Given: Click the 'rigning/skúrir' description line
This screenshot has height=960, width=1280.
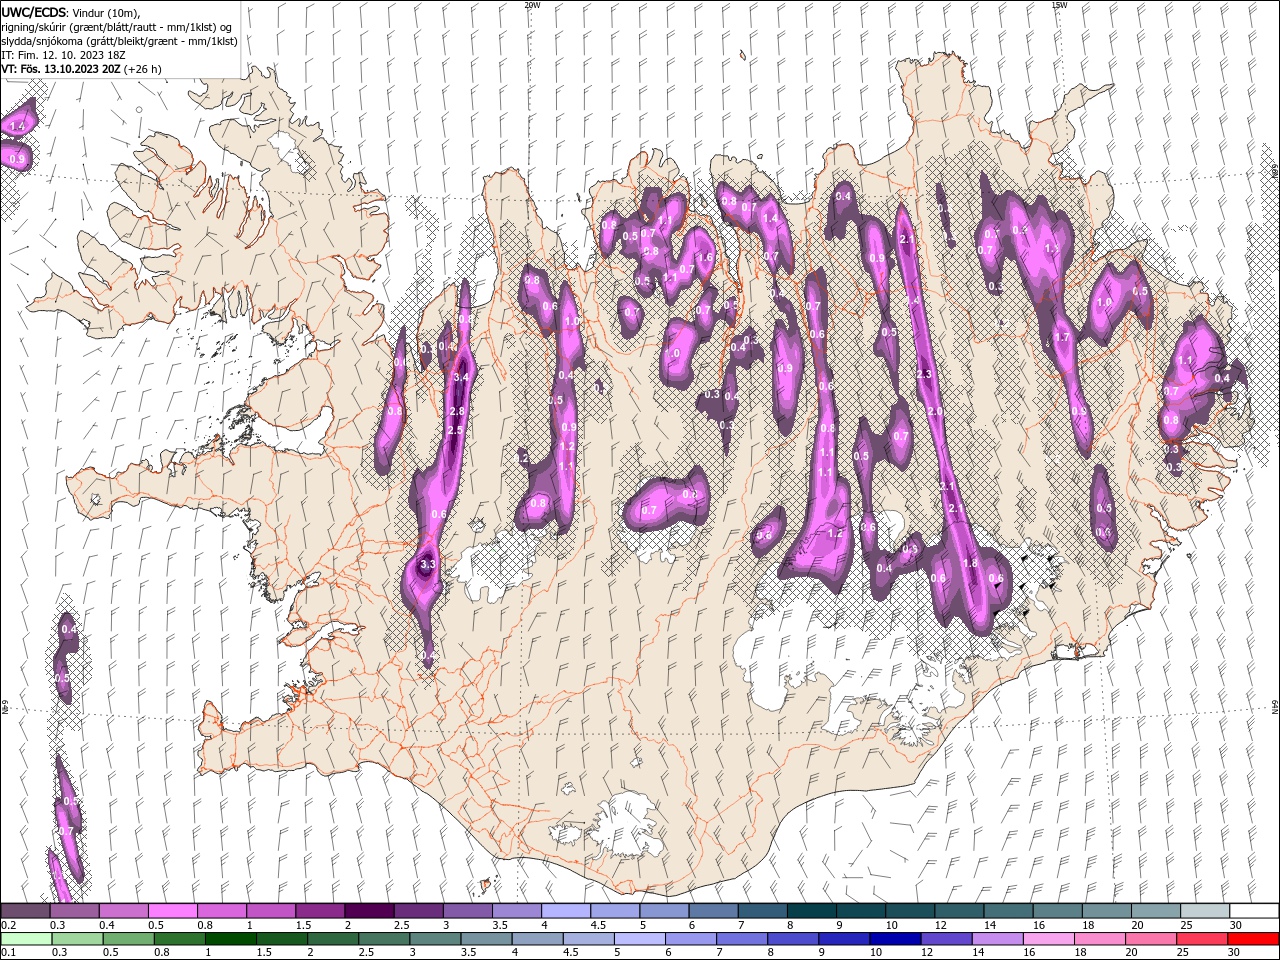Looking at the screenshot, I should point(118,26).
